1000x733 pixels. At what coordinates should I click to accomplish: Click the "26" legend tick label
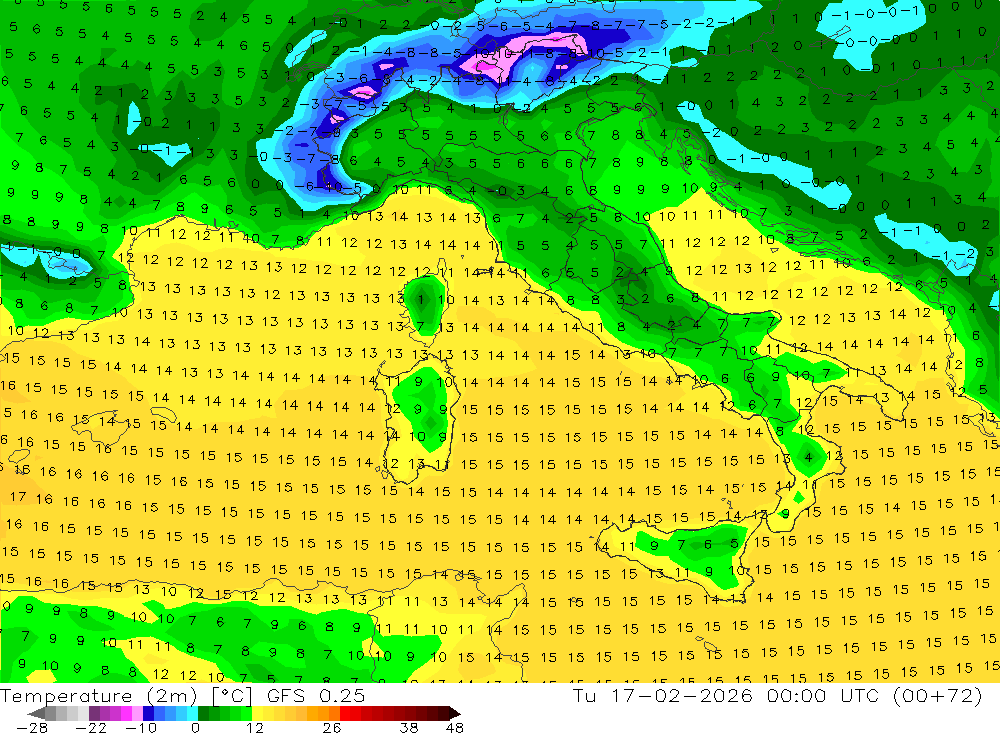[x=332, y=728]
